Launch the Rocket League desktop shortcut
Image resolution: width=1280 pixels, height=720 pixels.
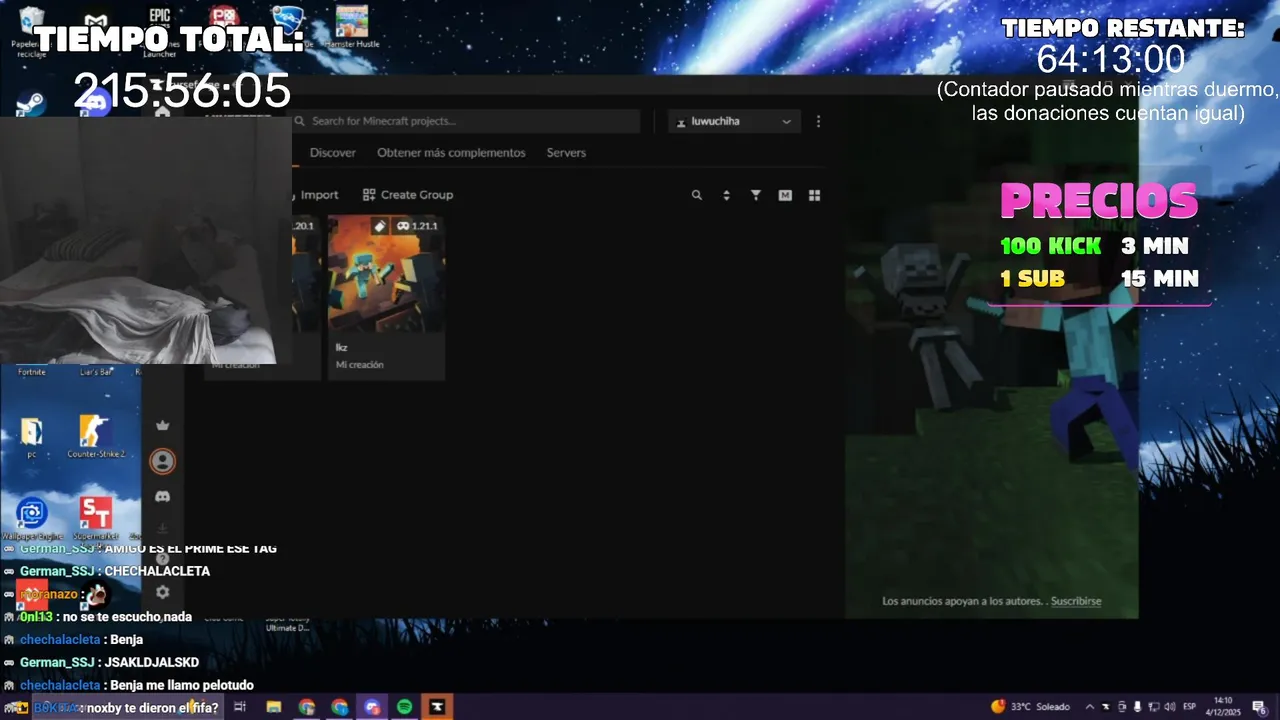click(x=289, y=22)
